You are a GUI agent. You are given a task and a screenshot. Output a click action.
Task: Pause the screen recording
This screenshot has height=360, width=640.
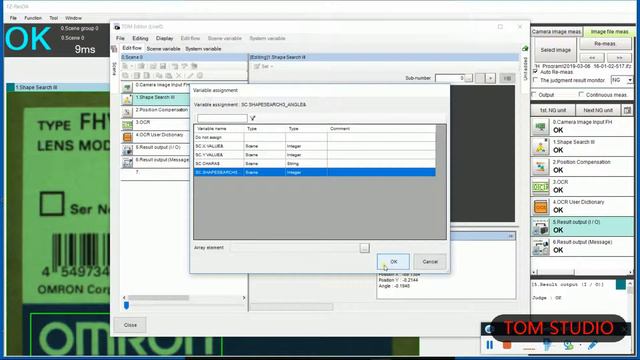point(489,345)
